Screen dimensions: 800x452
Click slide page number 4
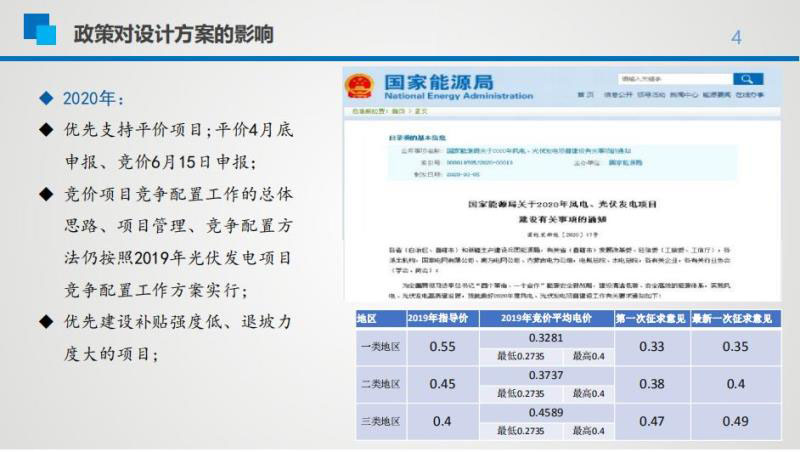[x=737, y=38]
